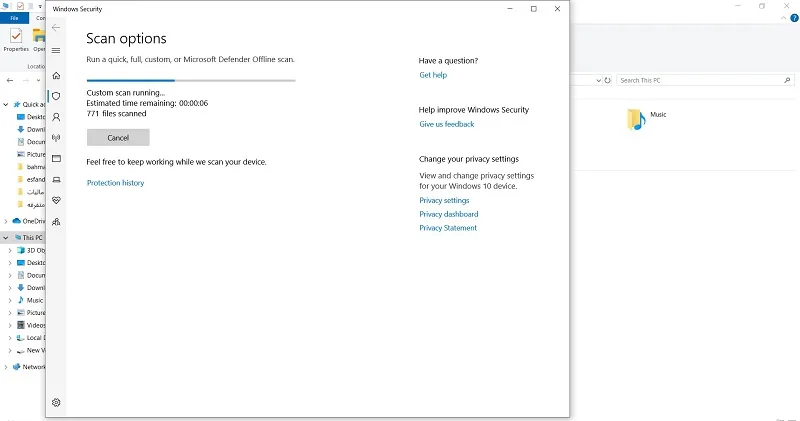The width and height of the screenshot is (800, 421).
Task: Open Device performance & health heart icon
Action: click(56, 201)
